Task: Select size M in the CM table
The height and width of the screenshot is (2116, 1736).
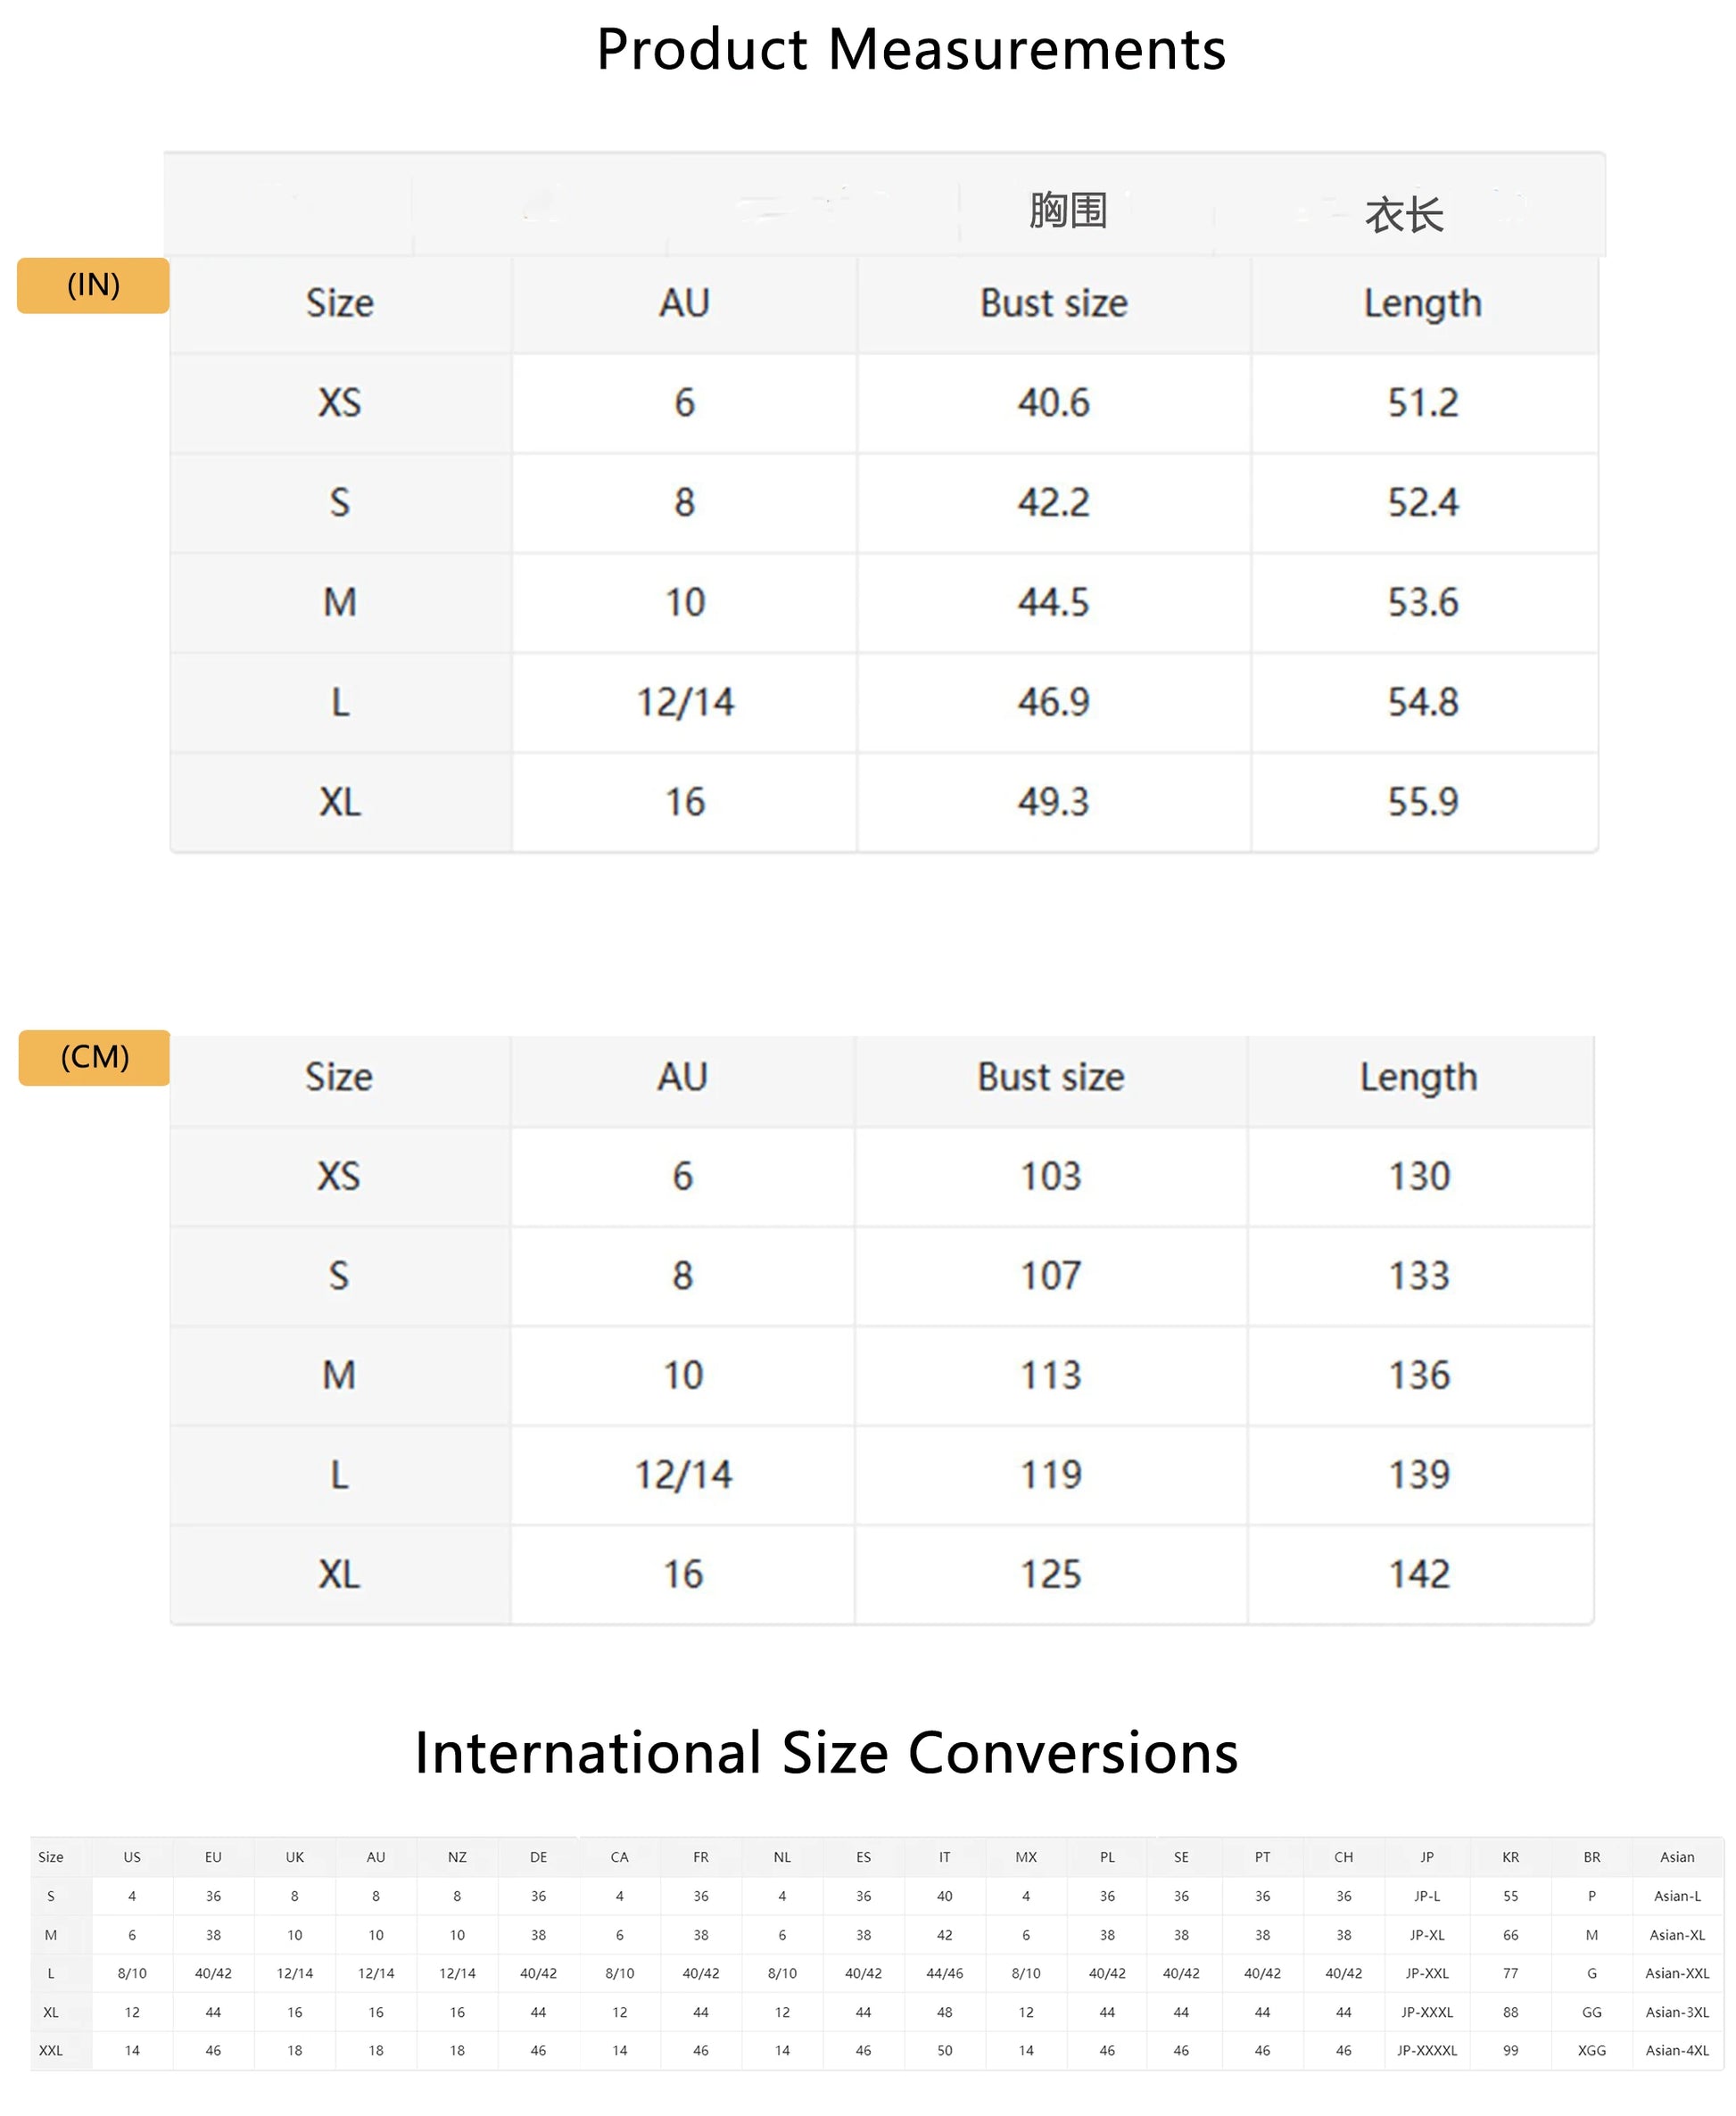Action: (339, 1374)
